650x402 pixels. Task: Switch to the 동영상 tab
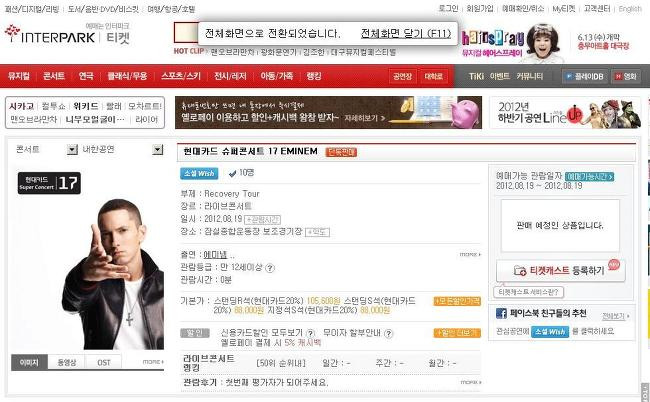click(x=66, y=362)
